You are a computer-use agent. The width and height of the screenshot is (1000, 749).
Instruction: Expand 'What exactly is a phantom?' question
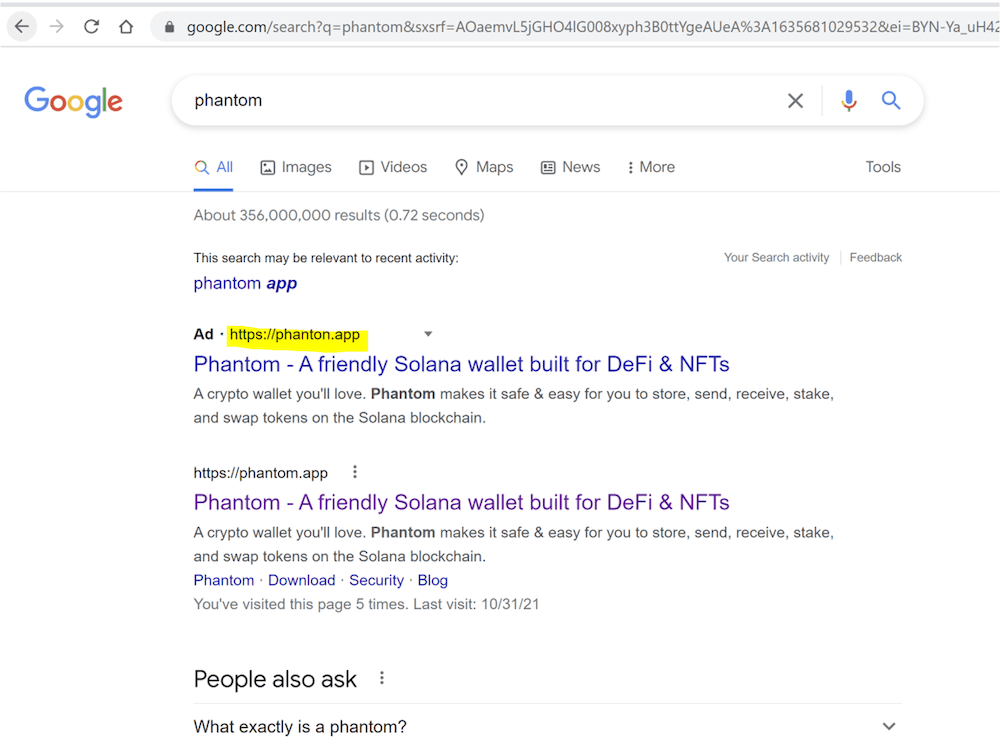(x=548, y=727)
